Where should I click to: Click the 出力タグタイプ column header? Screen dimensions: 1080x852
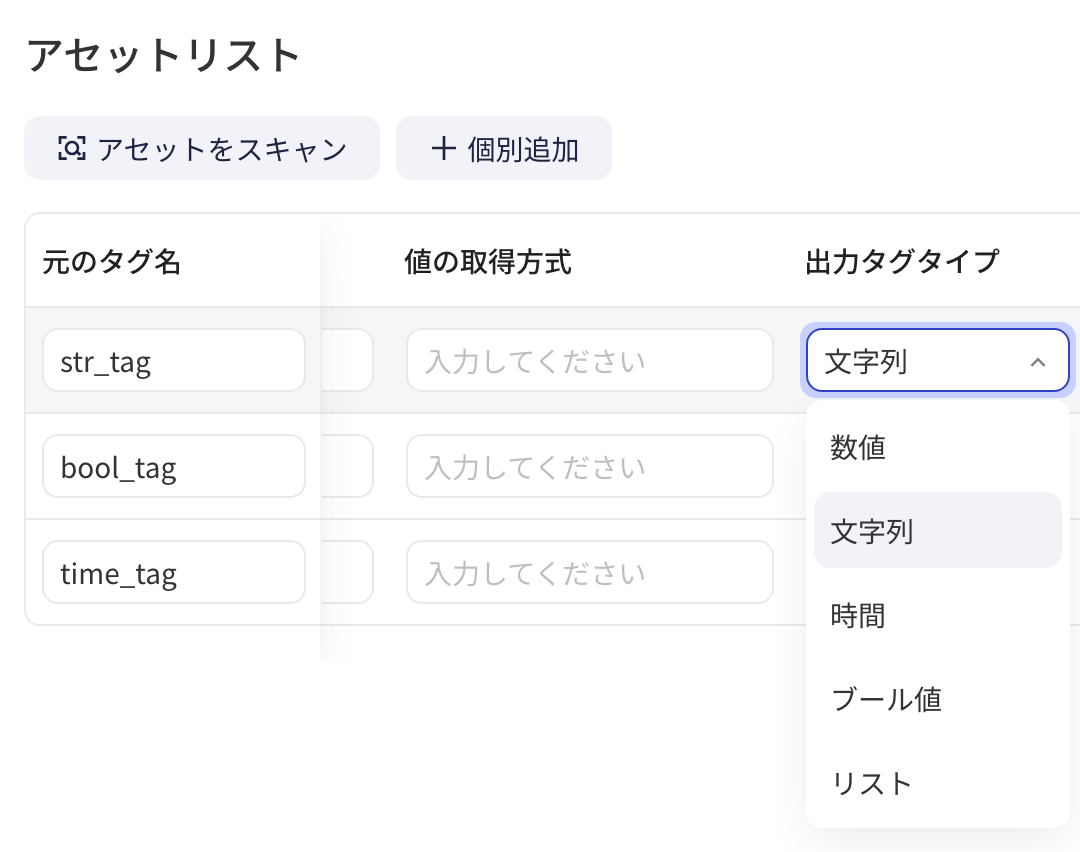point(902,262)
